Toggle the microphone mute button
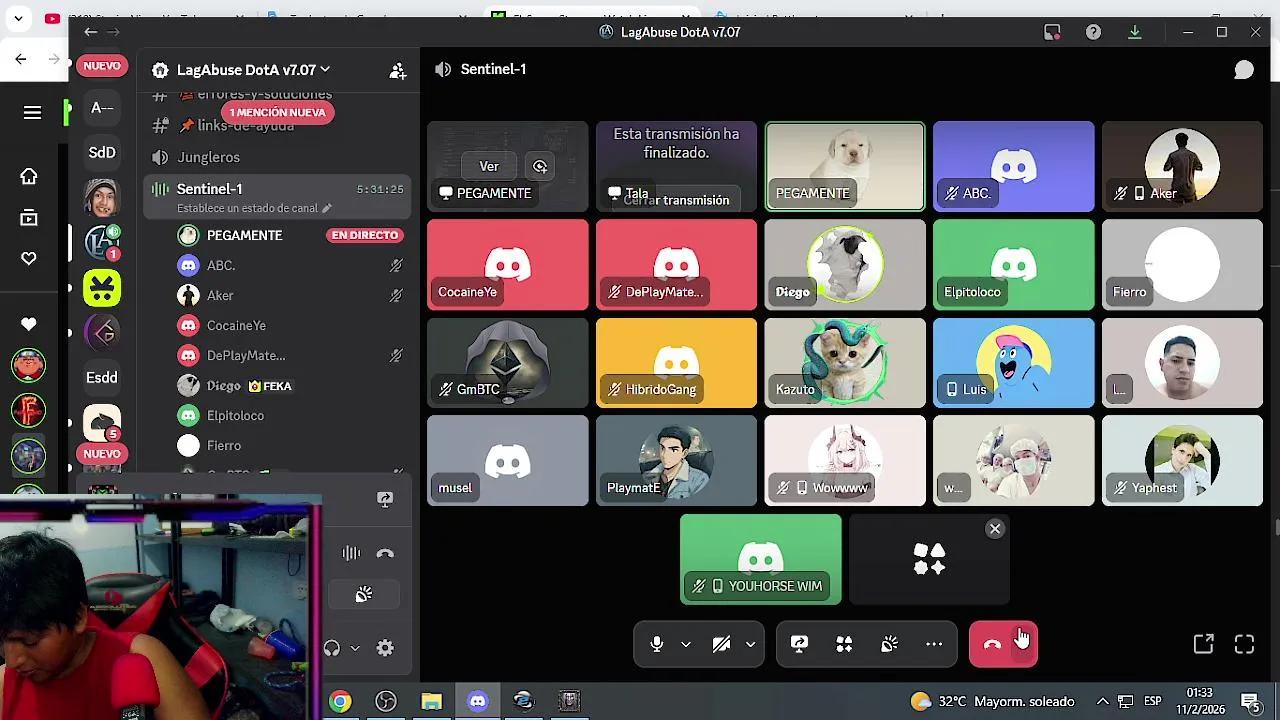Image resolution: width=1280 pixels, height=720 pixels. coord(657,645)
